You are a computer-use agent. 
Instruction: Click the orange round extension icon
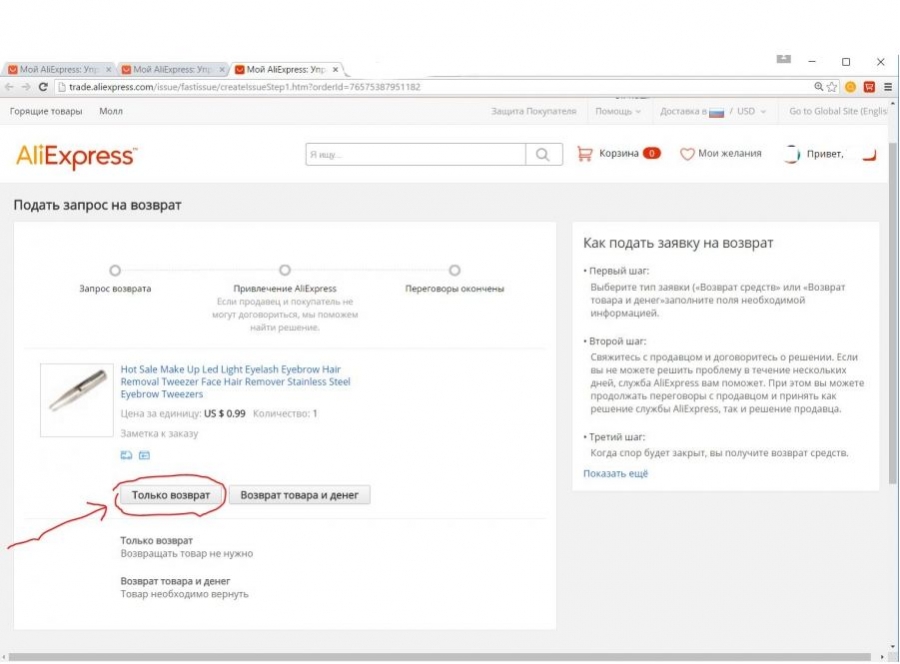(851, 87)
